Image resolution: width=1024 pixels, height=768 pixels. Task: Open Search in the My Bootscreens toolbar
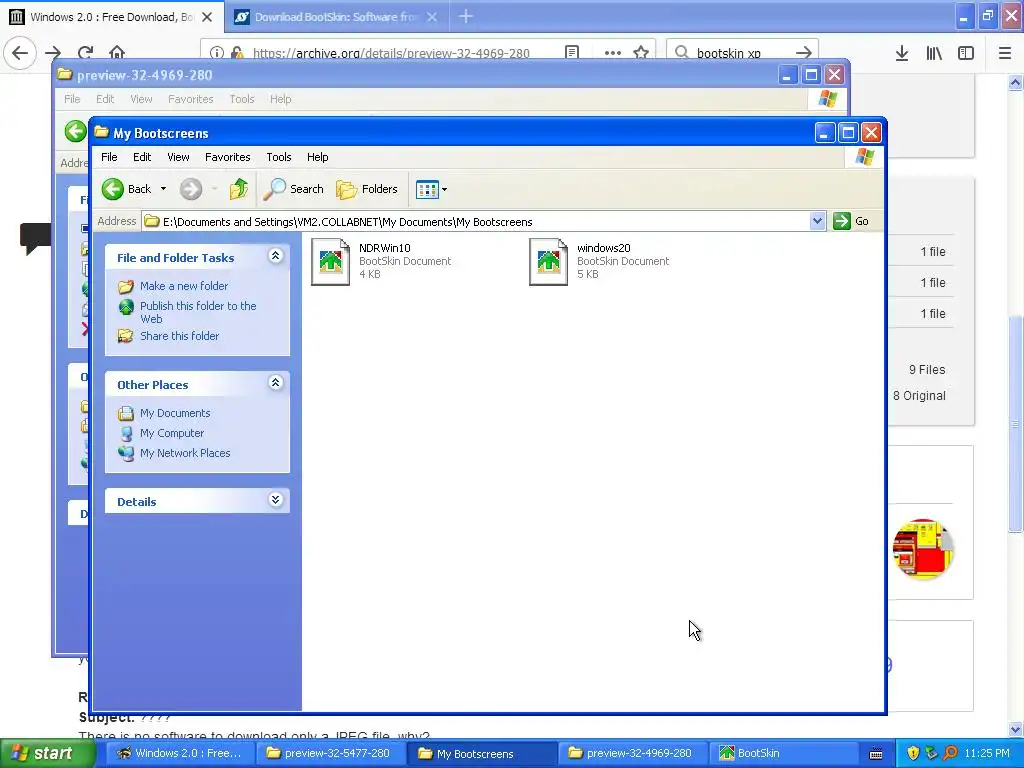(x=293, y=189)
